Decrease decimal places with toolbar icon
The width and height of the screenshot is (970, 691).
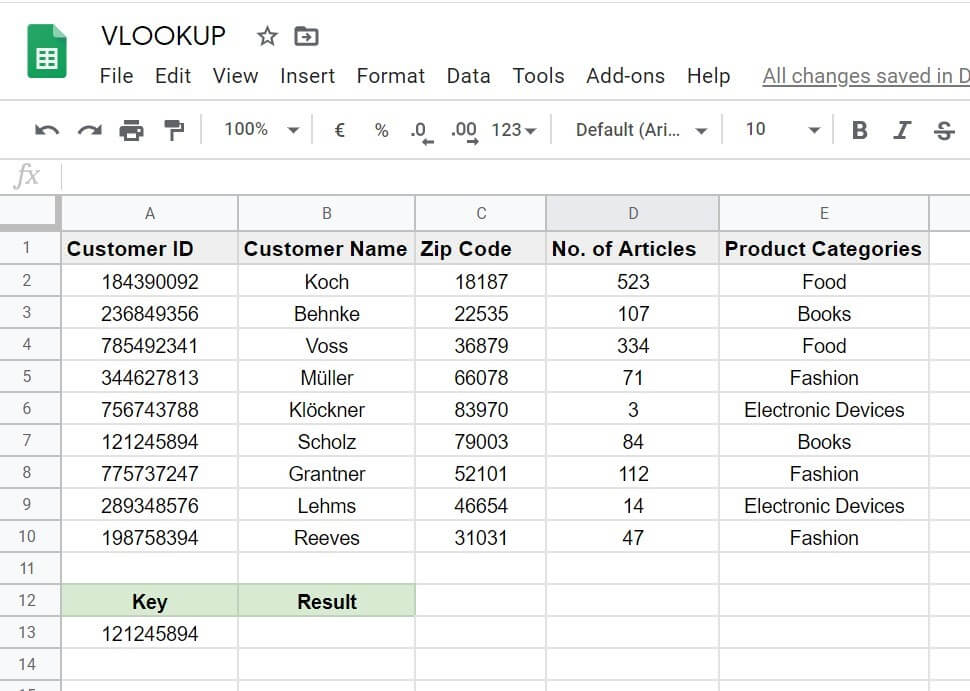click(x=420, y=129)
